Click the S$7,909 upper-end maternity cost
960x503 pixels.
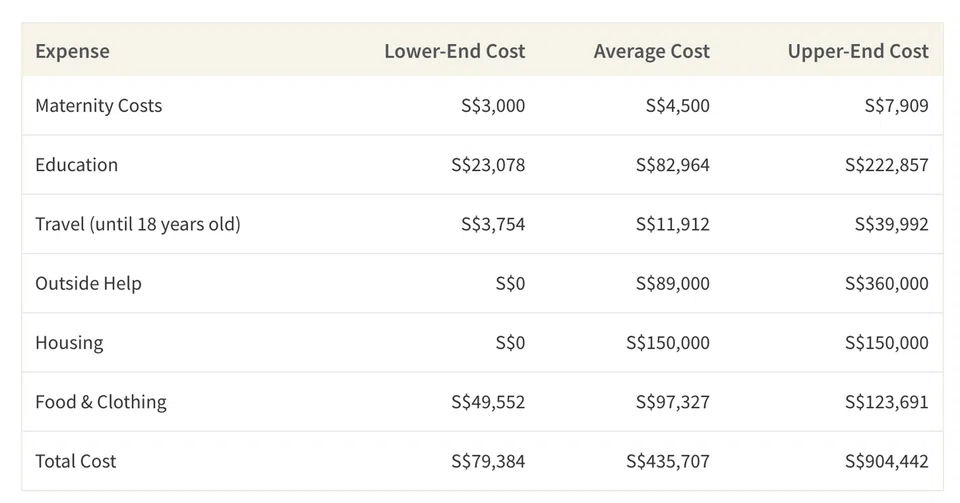click(x=896, y=105)
